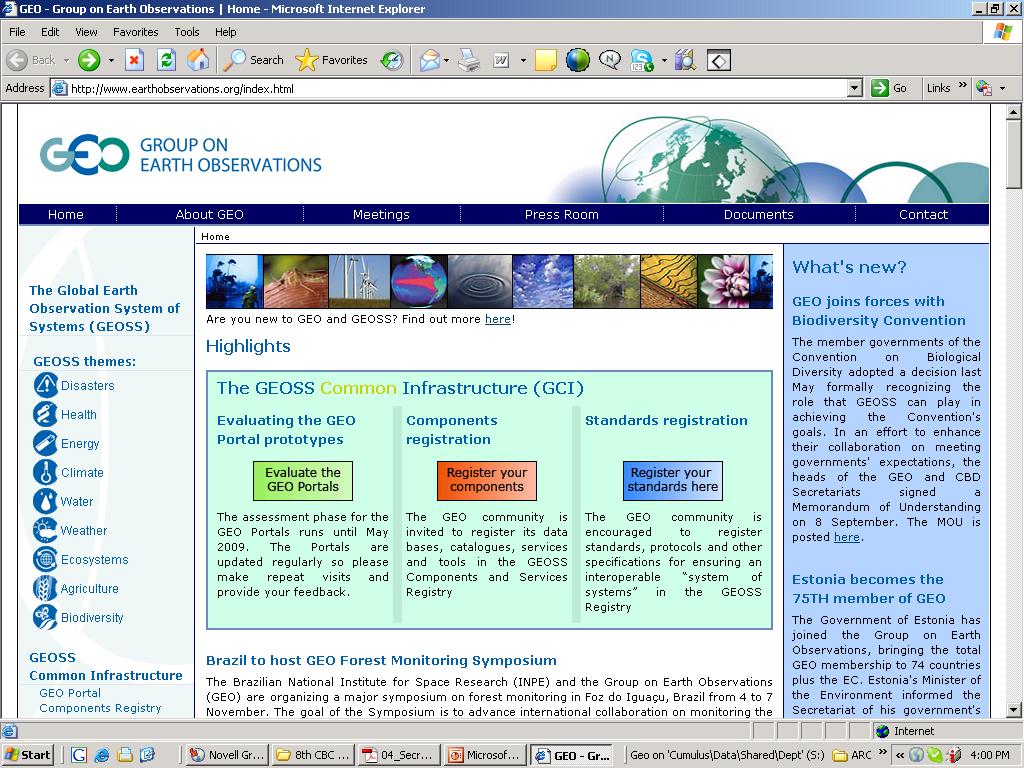The height and width of the screenshot is (768, 1024).
Task: Switch to 8th CBC taskbar folder window
Action: [314, 755]
